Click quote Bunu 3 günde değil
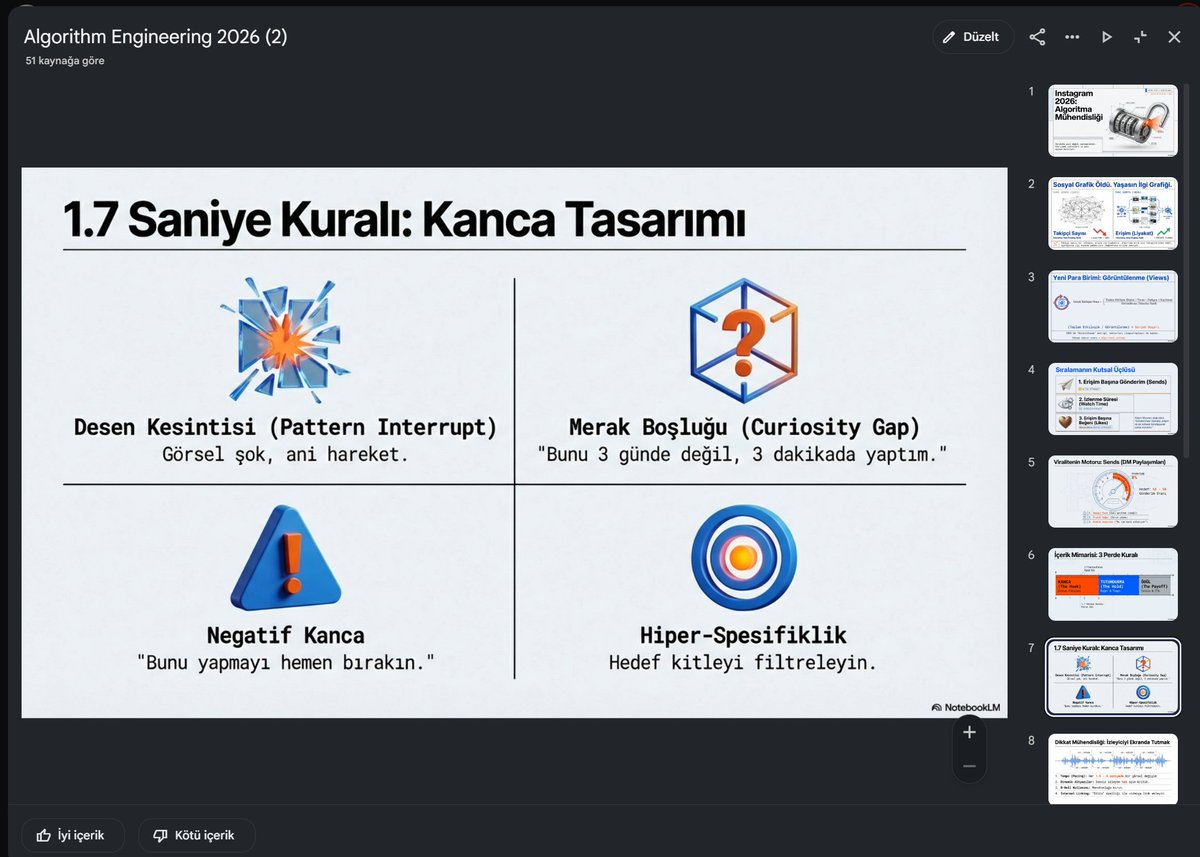Screen dimensions: 1200x857 pyautogui.click(x=743, y=454)
